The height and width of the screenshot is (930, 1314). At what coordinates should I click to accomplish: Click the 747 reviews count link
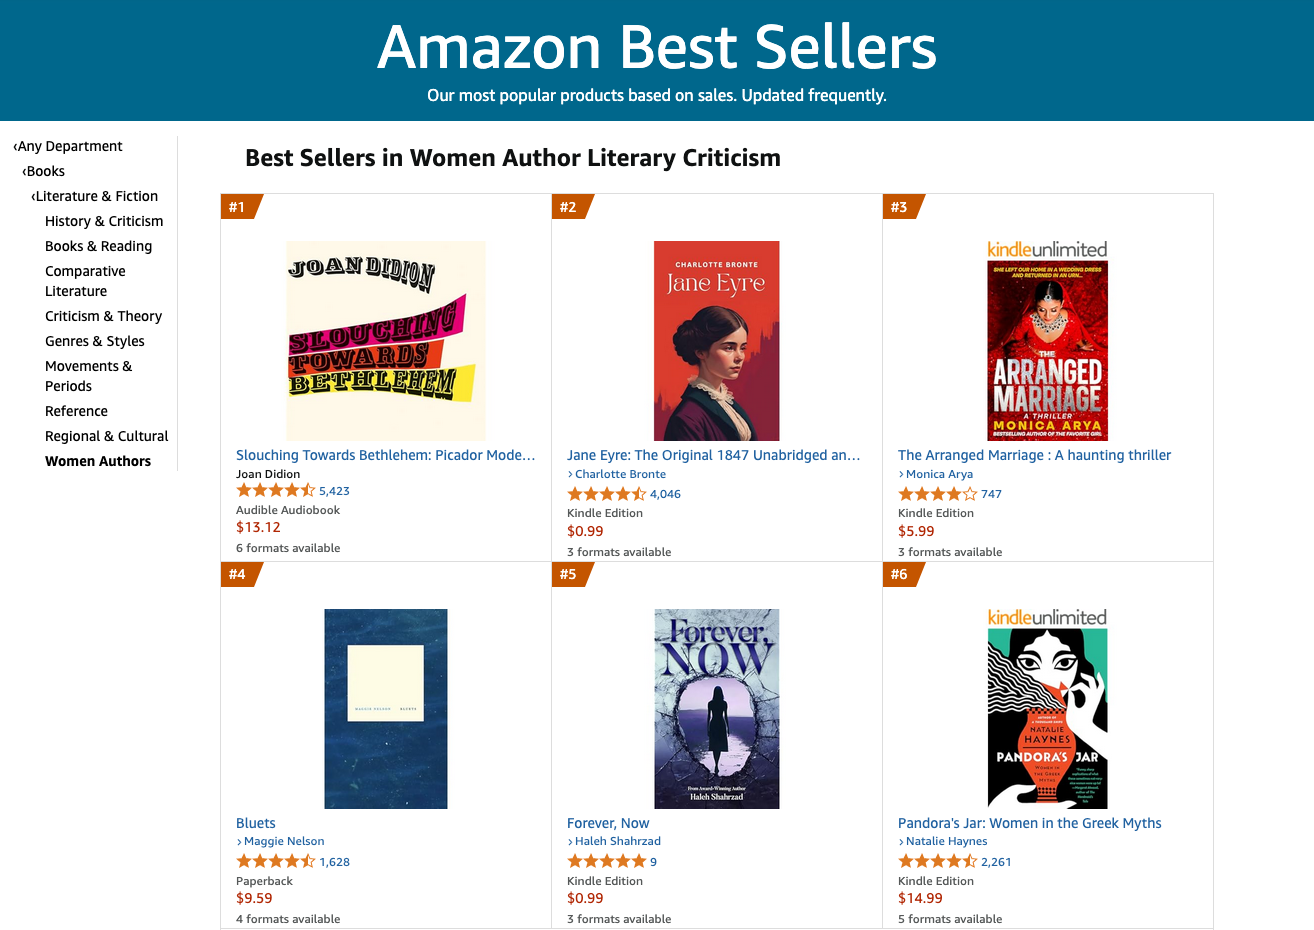click(991, 494)
